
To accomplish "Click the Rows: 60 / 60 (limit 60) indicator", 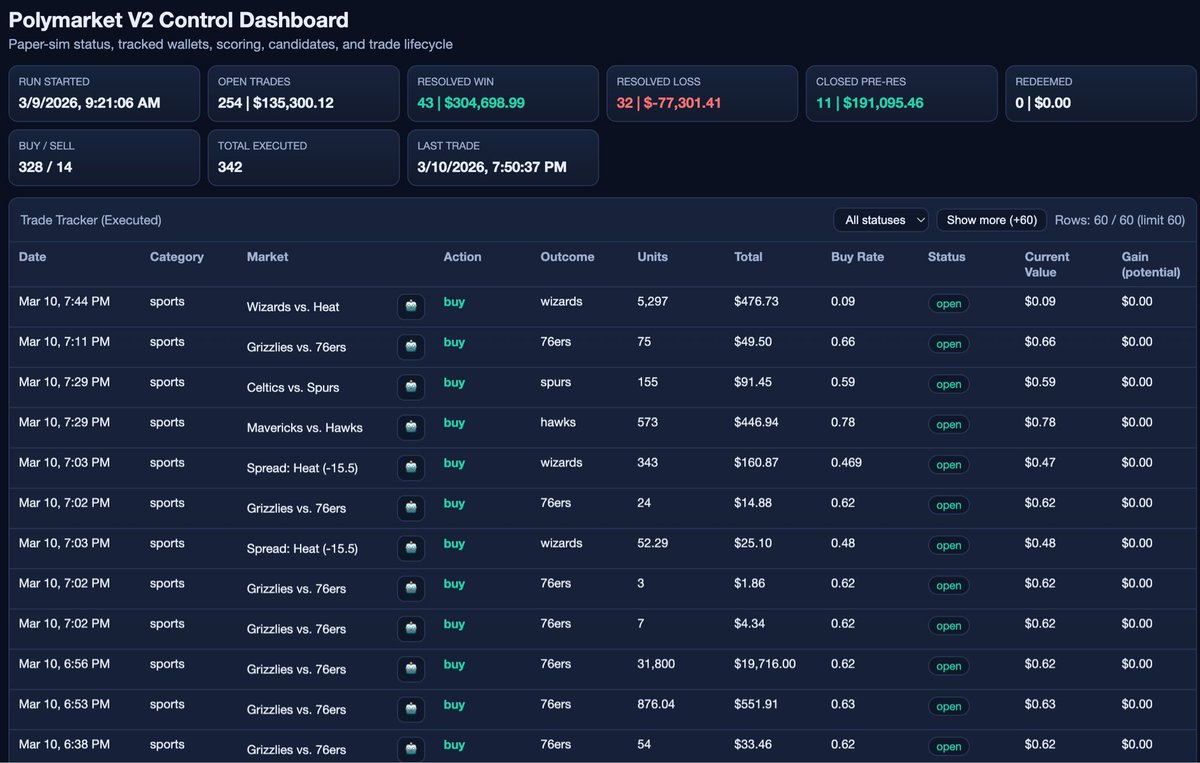I will (x=1120, y=220).
